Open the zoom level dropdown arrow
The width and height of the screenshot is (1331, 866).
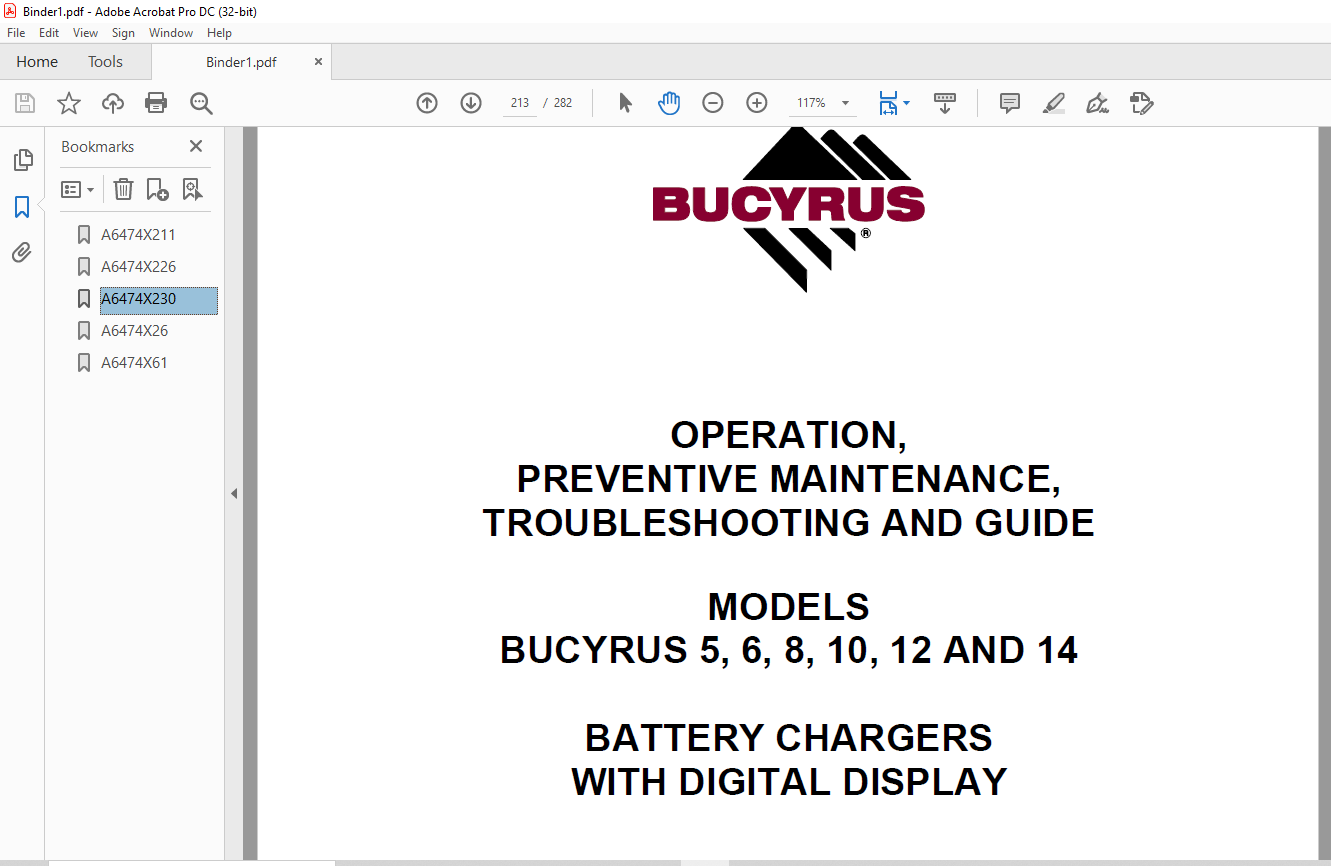click(x=845, y=103)
